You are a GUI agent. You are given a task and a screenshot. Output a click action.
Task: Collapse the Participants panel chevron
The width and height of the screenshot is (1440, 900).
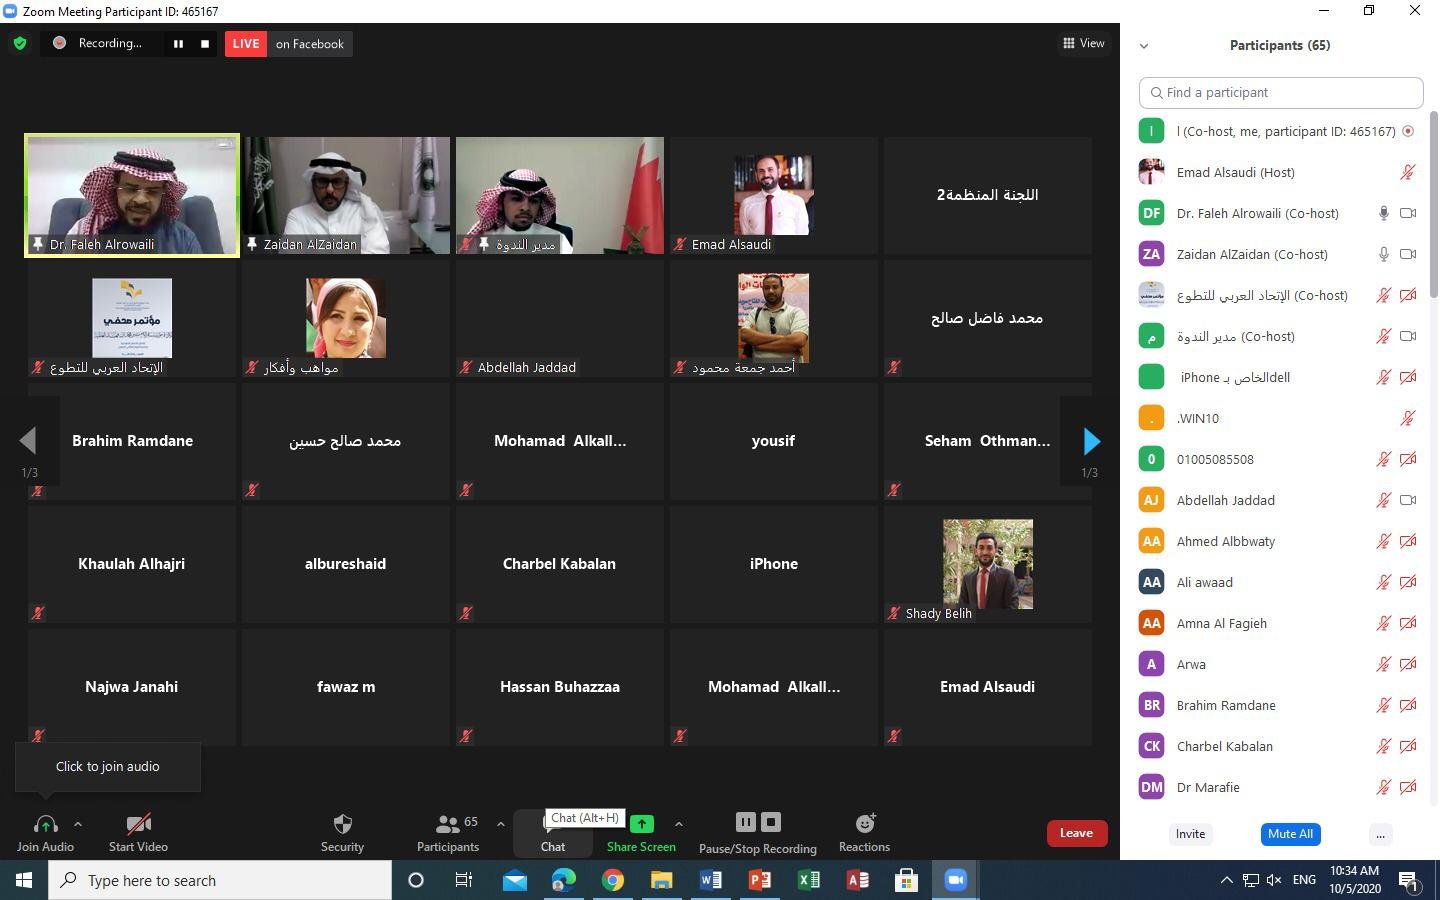pyautogui.click(x=1144, y=46)
